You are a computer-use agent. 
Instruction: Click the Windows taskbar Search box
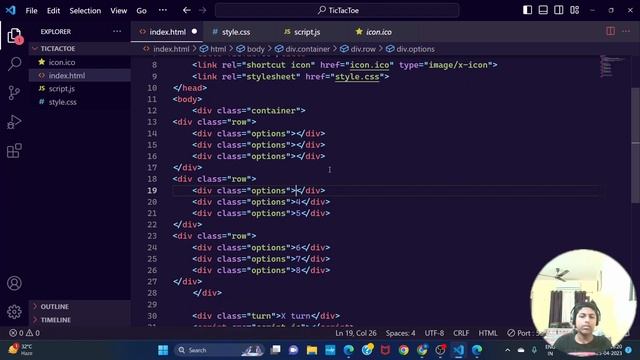(219, 350)
